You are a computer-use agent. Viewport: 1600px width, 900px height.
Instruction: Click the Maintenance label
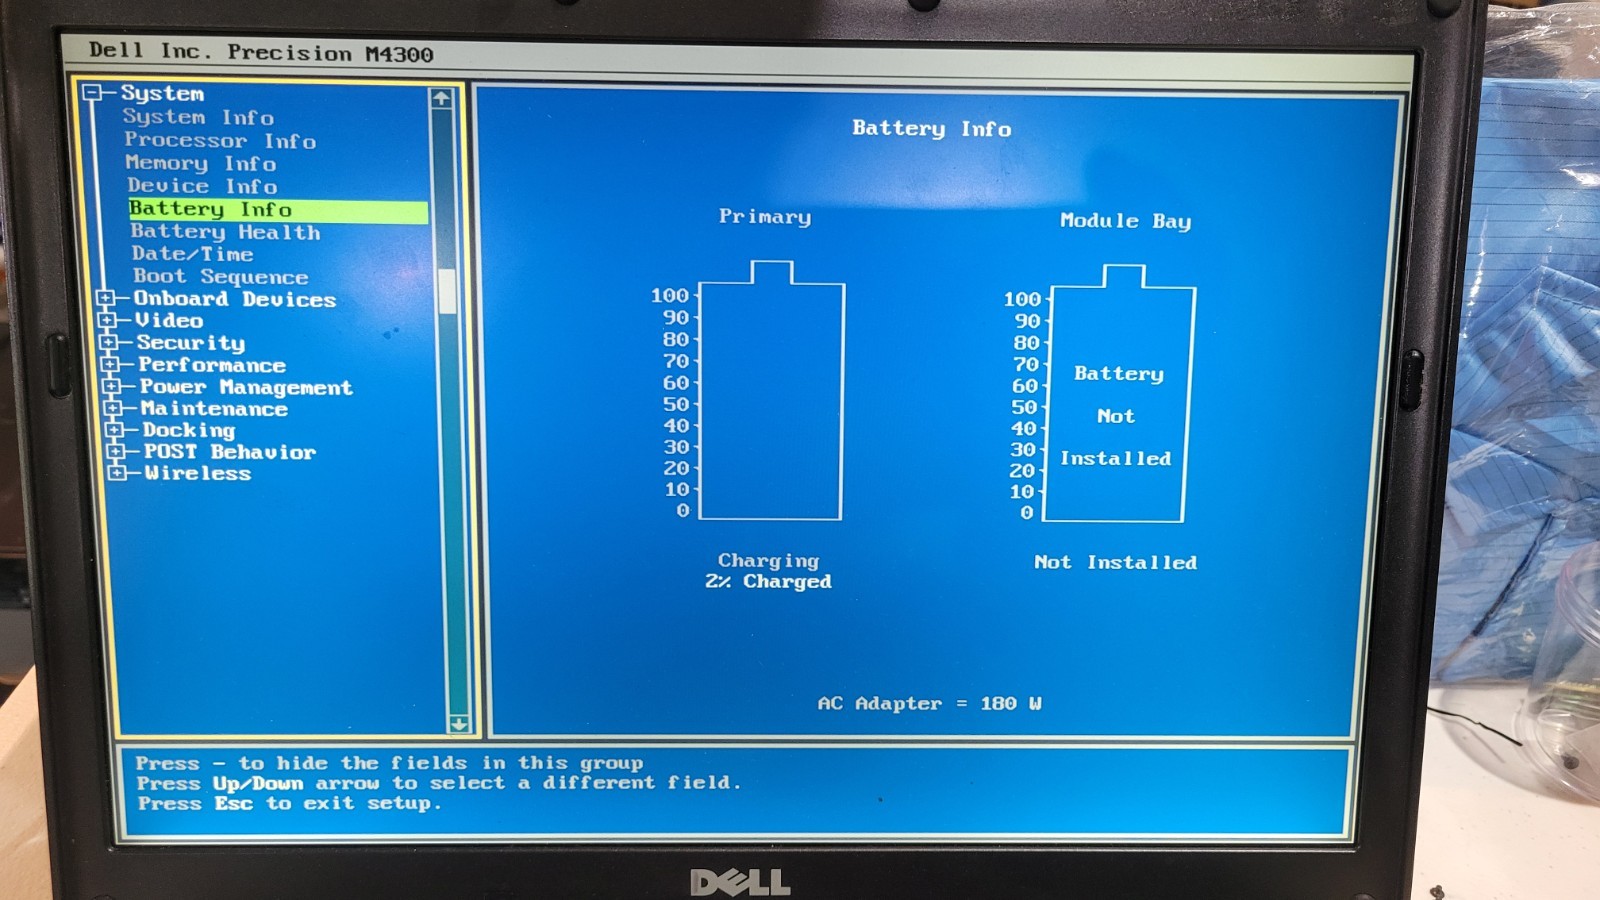point(214,408)
